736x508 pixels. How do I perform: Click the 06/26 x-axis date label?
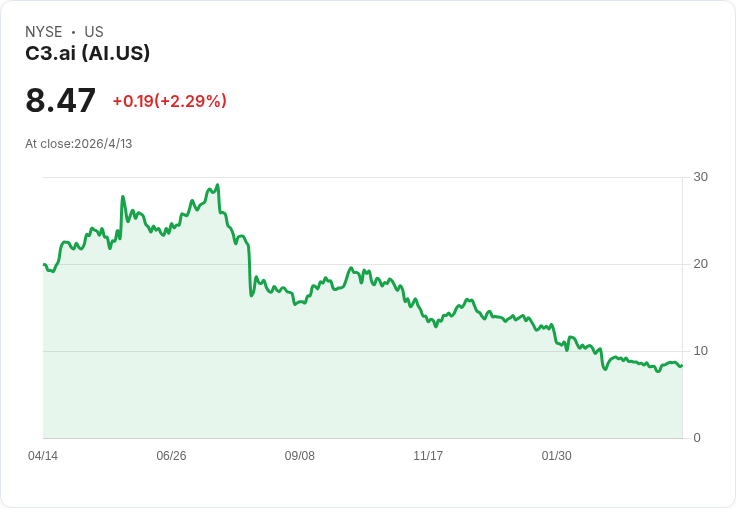pos(171,456)
